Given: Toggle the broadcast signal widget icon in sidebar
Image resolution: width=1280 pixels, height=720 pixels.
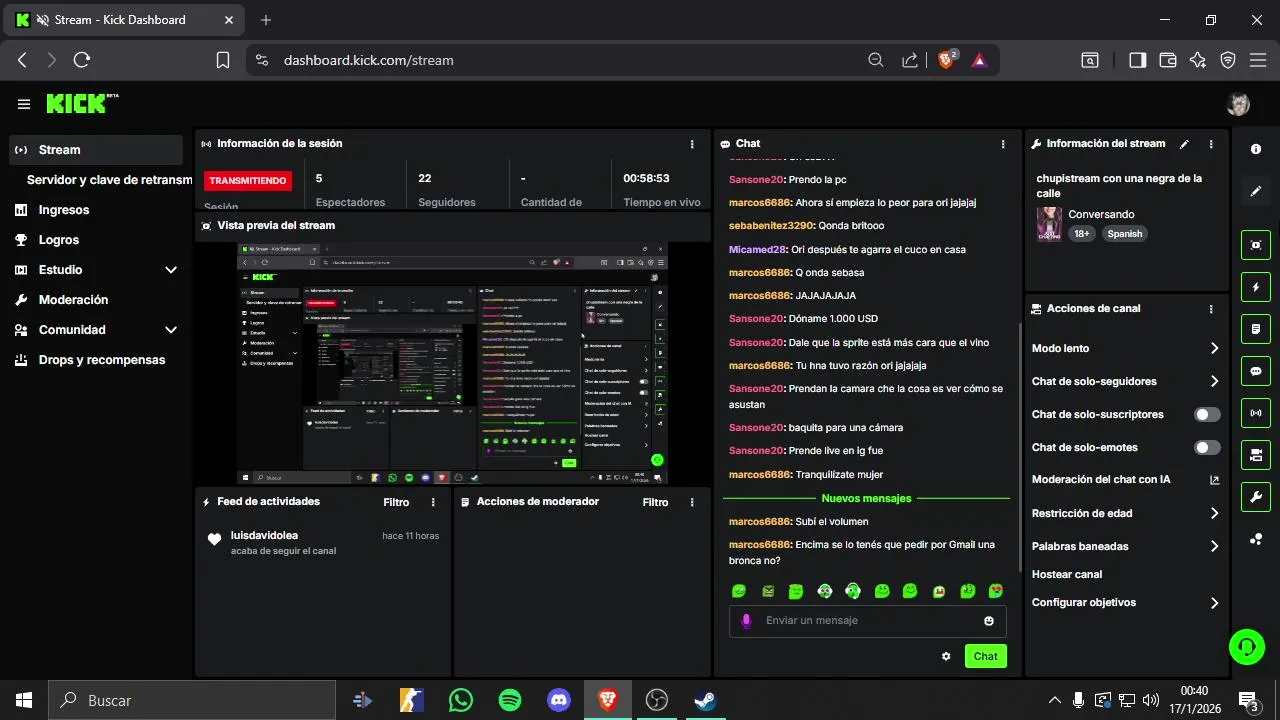Looking at the screenshot, I should click(x=1256, y=412).
